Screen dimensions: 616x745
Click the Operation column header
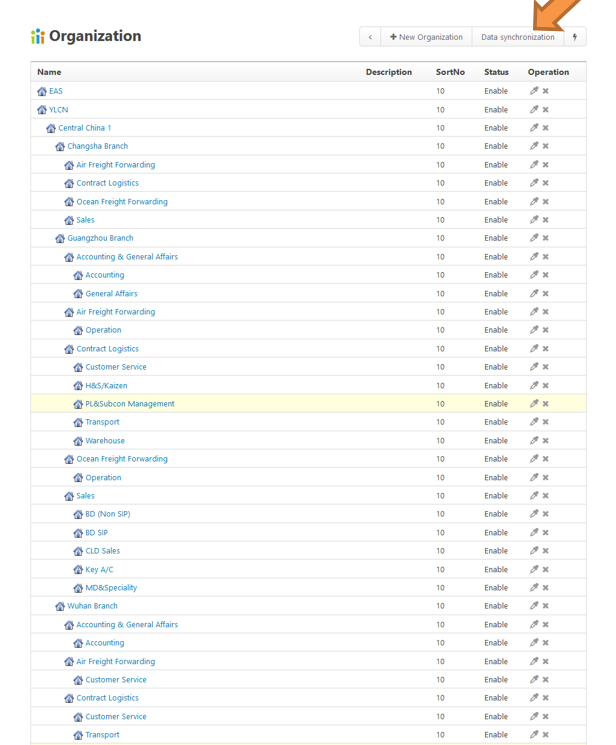click(x=548, y=72)
